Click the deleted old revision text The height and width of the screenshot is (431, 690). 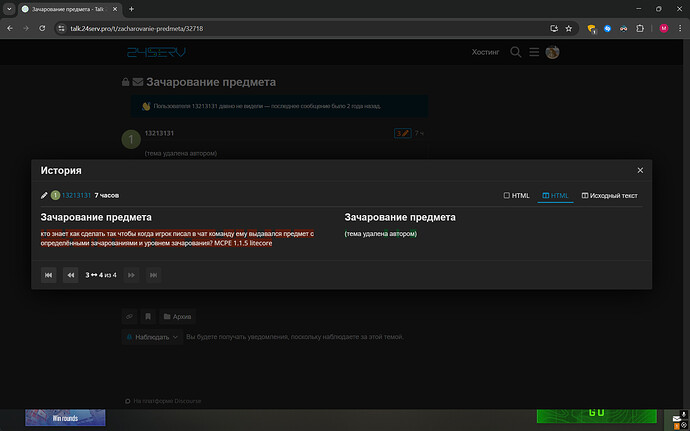pos(177,238)
